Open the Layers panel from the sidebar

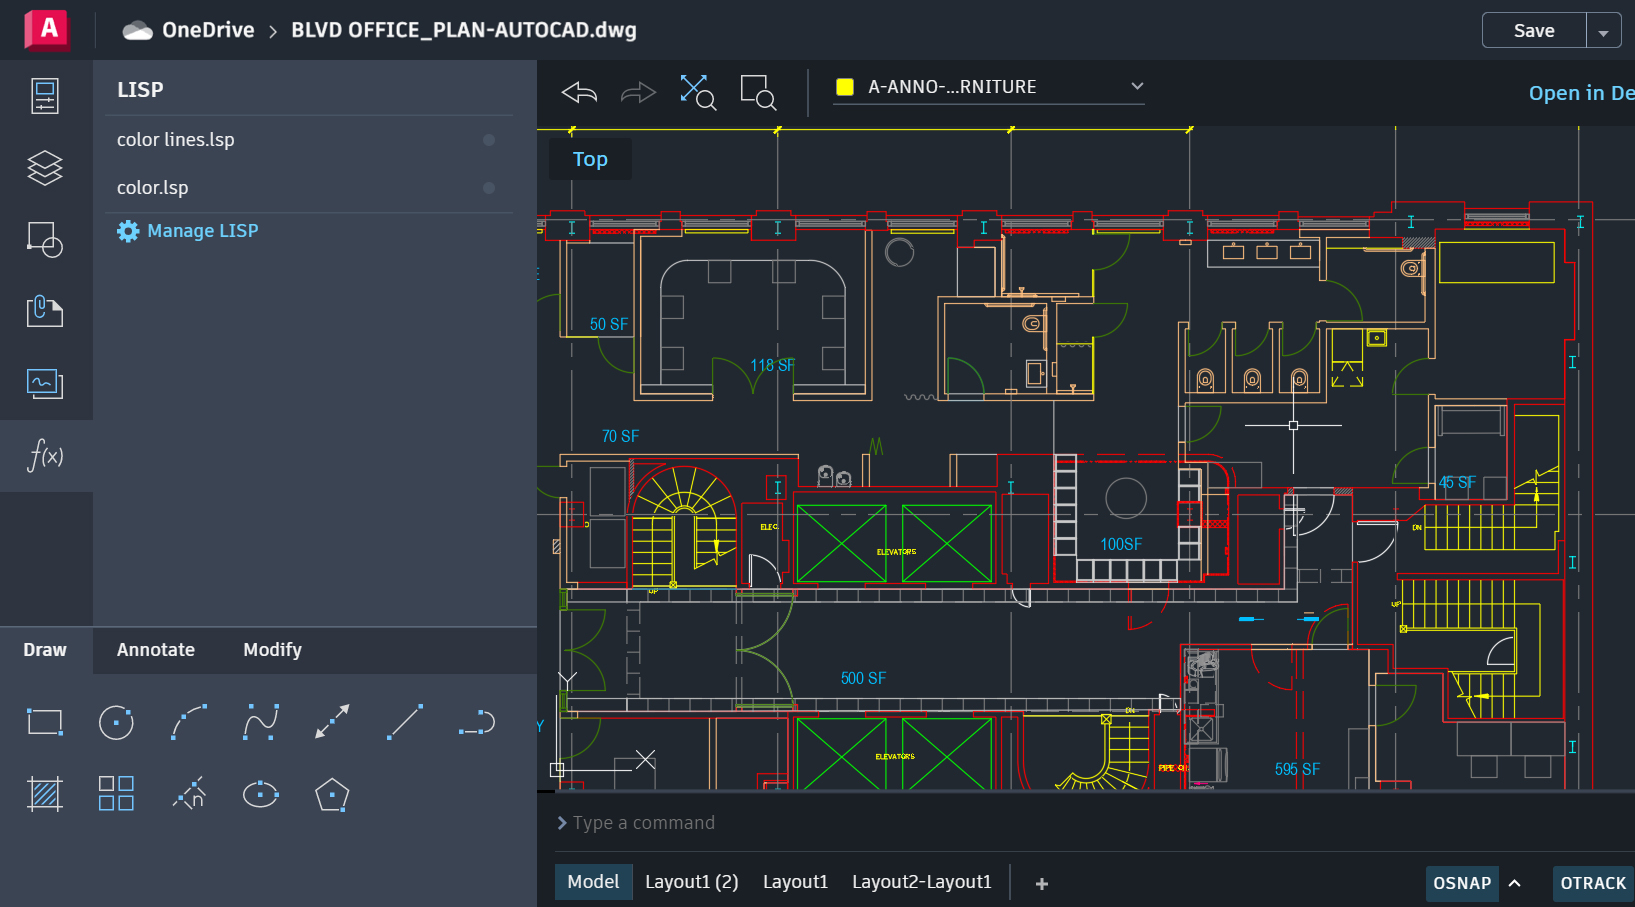pos(44,168)
